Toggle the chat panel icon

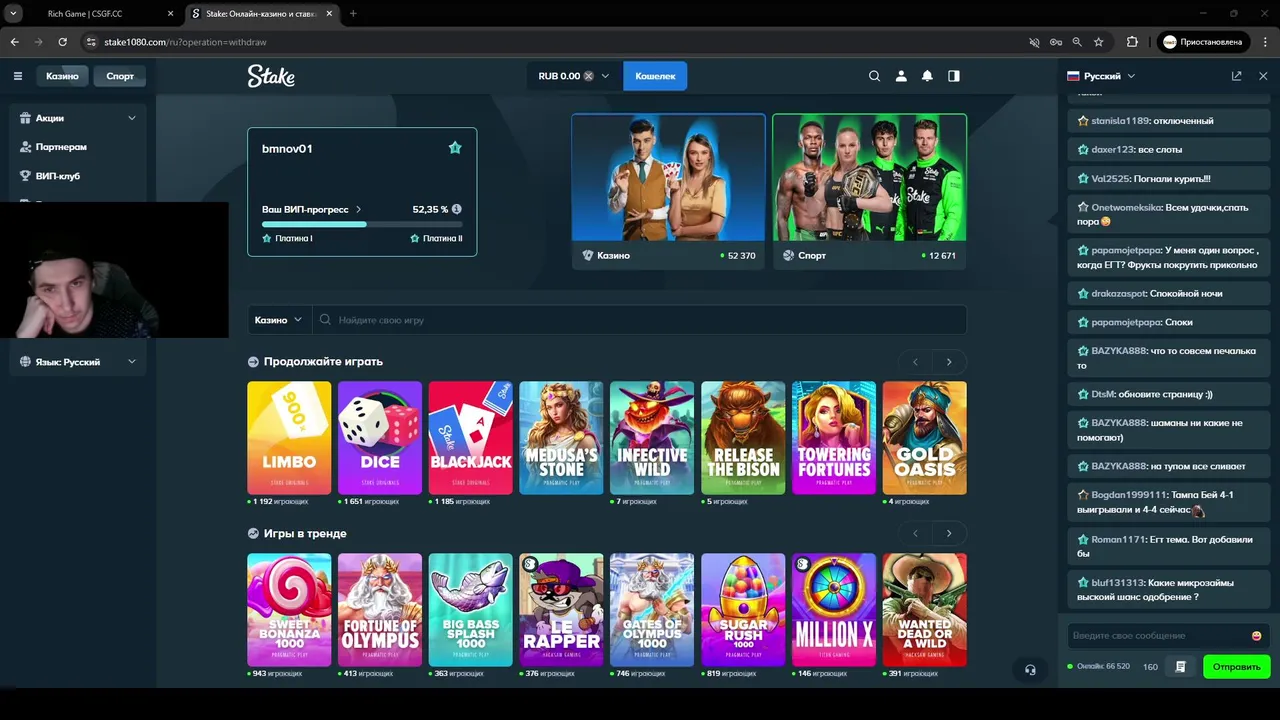click(x=954, y=76)
